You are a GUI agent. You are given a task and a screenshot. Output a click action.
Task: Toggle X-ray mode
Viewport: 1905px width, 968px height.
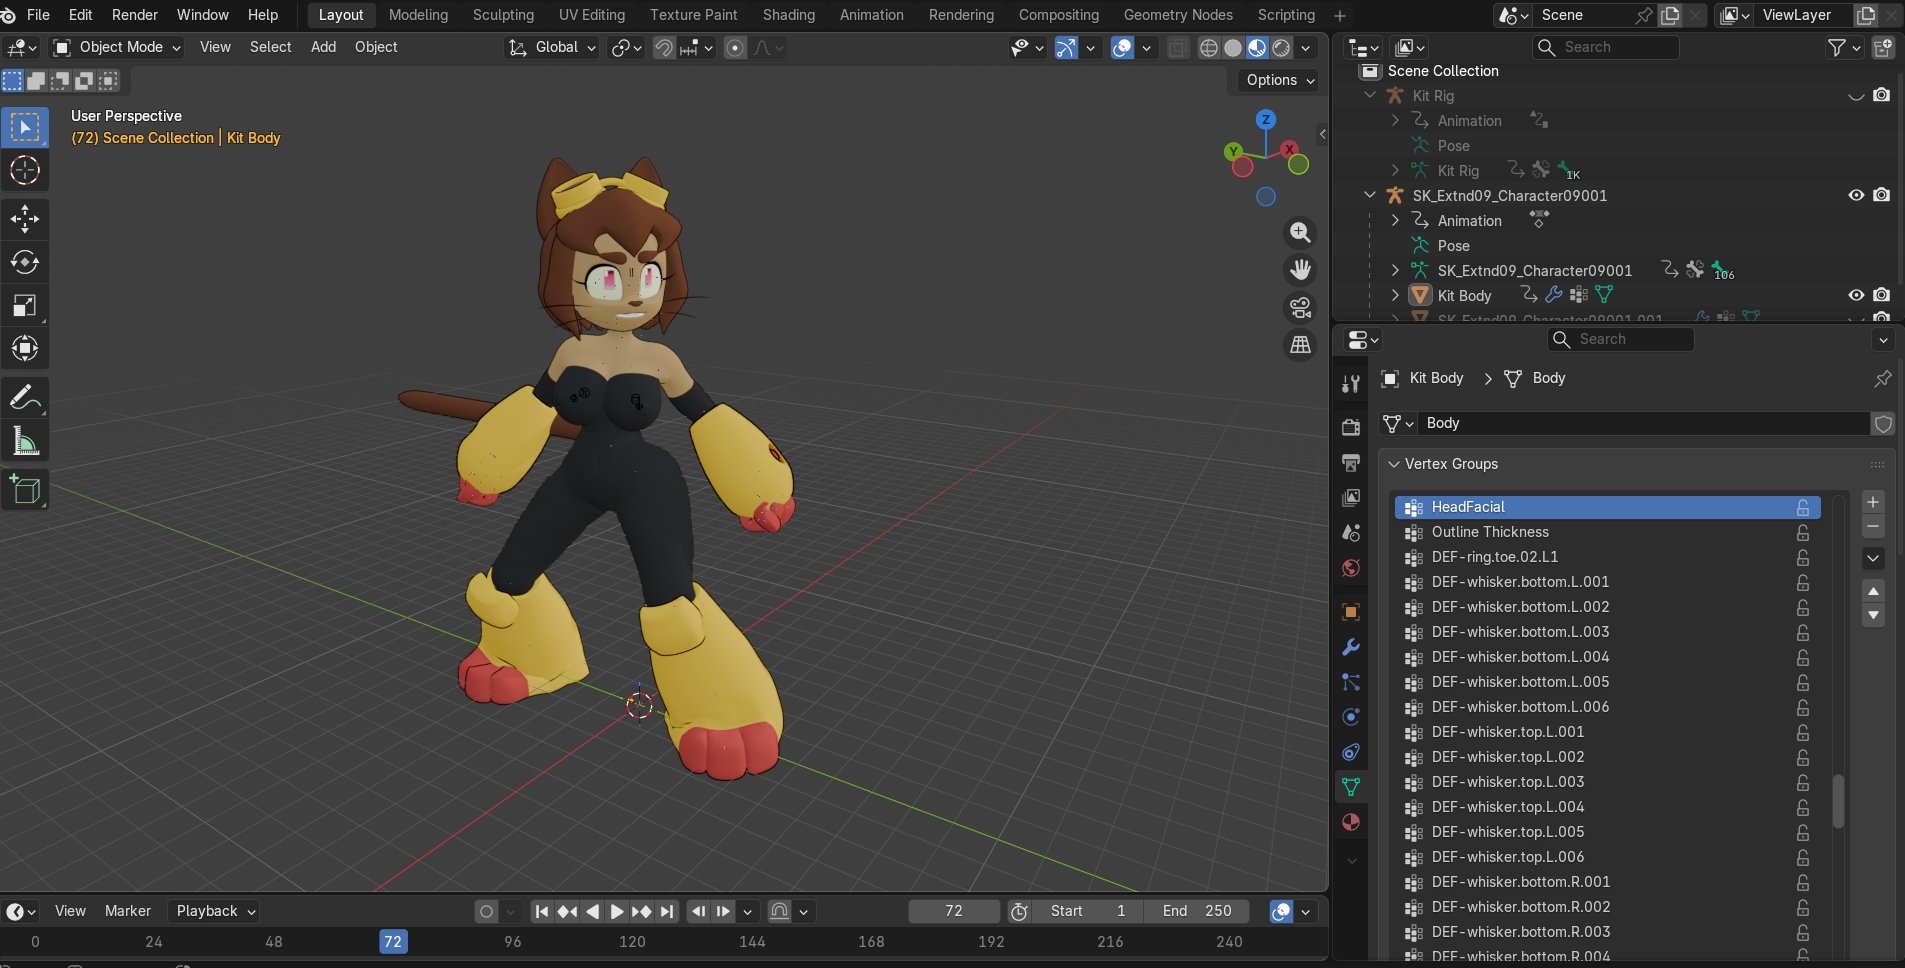pyautogui.click(x=1178, y=48)
